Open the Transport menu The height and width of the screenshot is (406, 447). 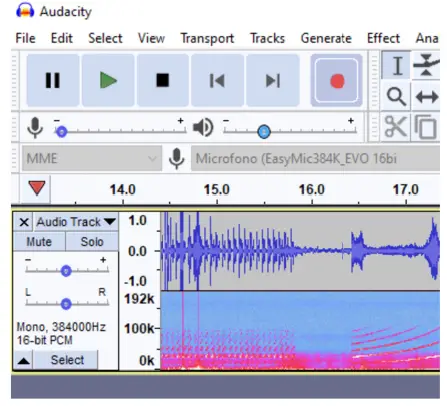coord(207,38)
